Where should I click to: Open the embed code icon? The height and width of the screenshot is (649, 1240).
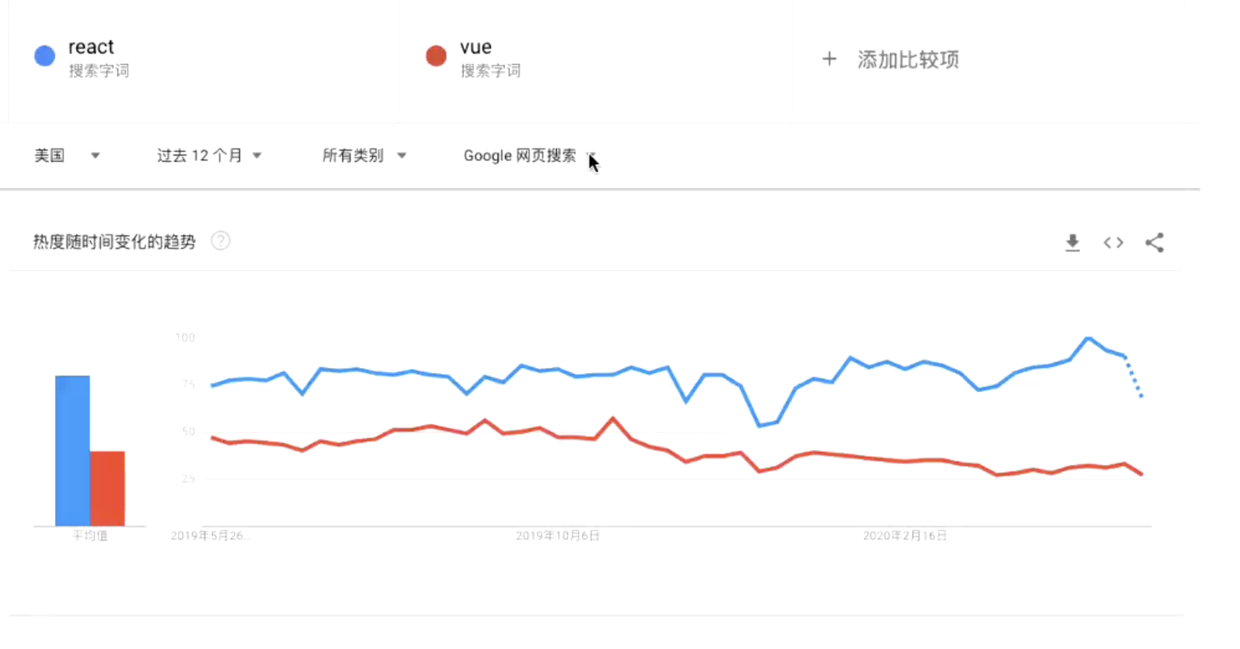[1113, 242]
